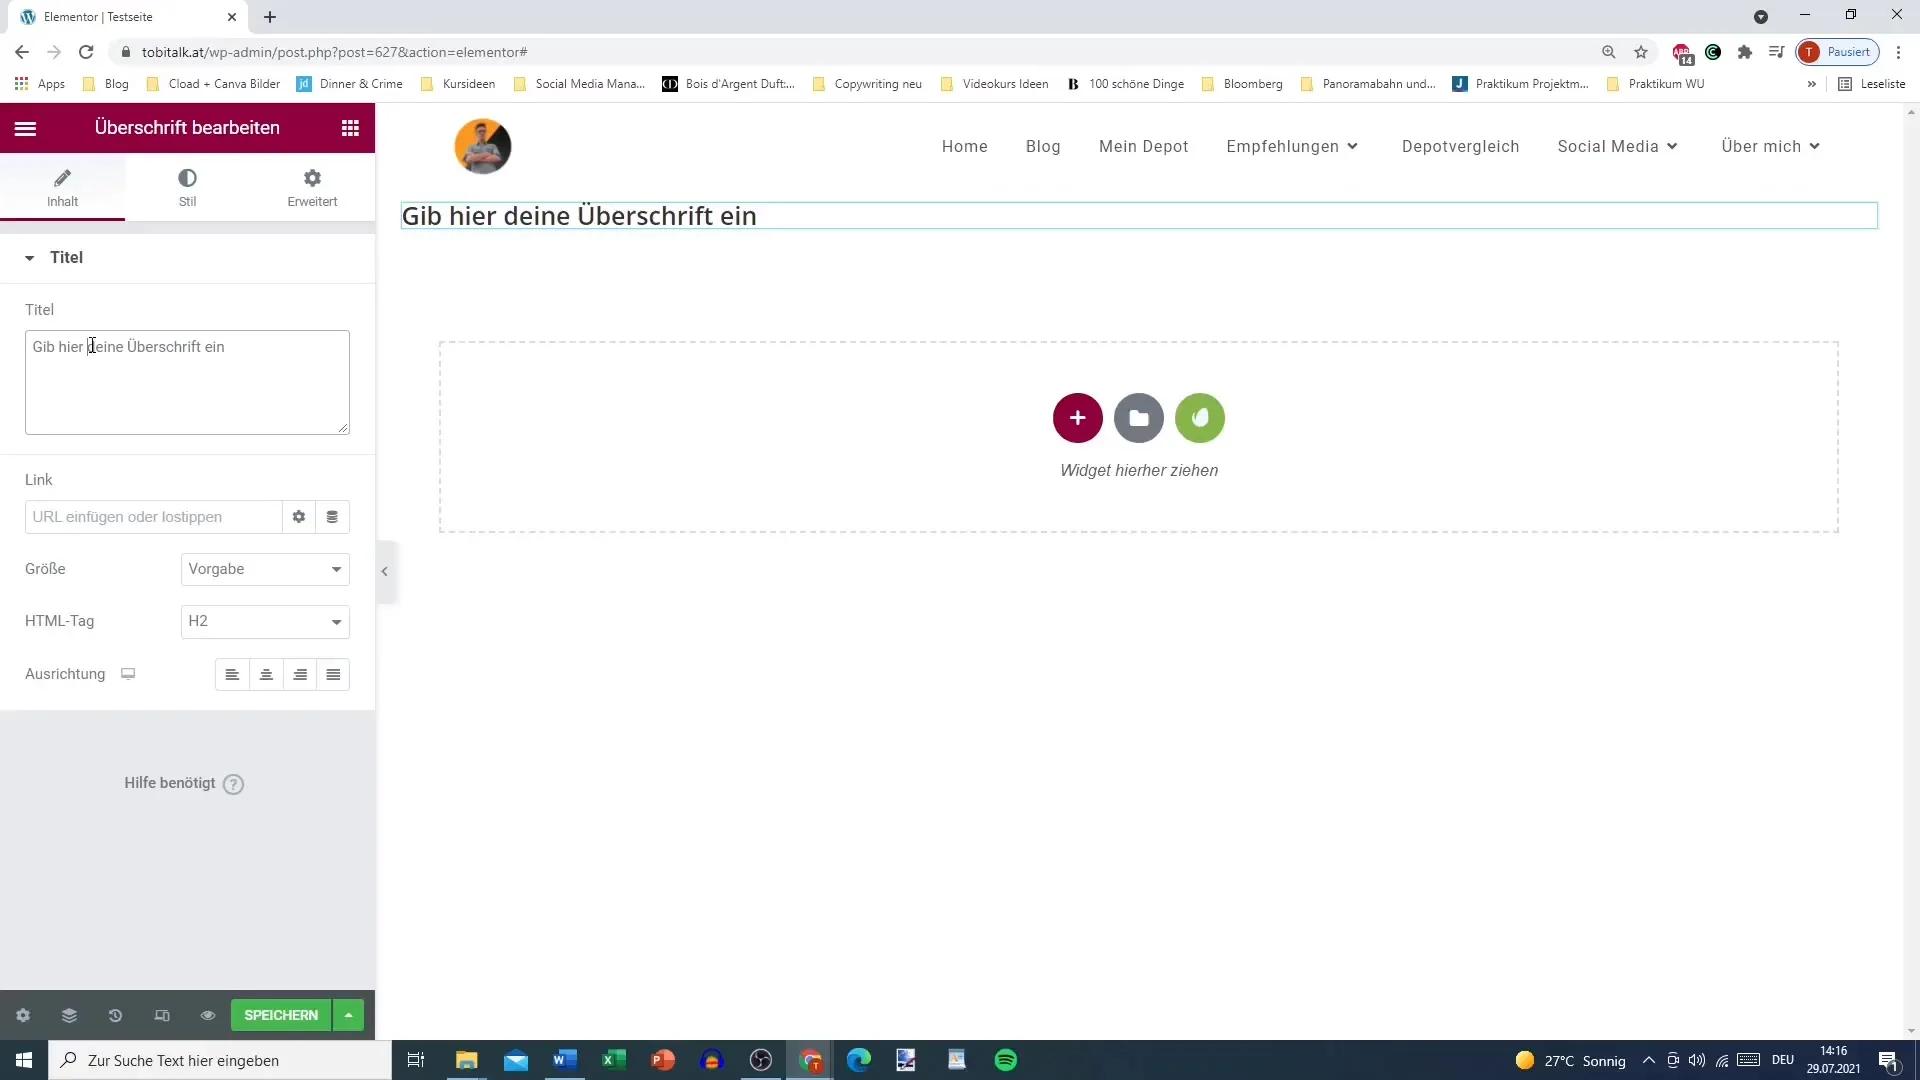Open Chrome extensions puzzle icon
Screen dimensions: 1920x1080
(1745, 52)
